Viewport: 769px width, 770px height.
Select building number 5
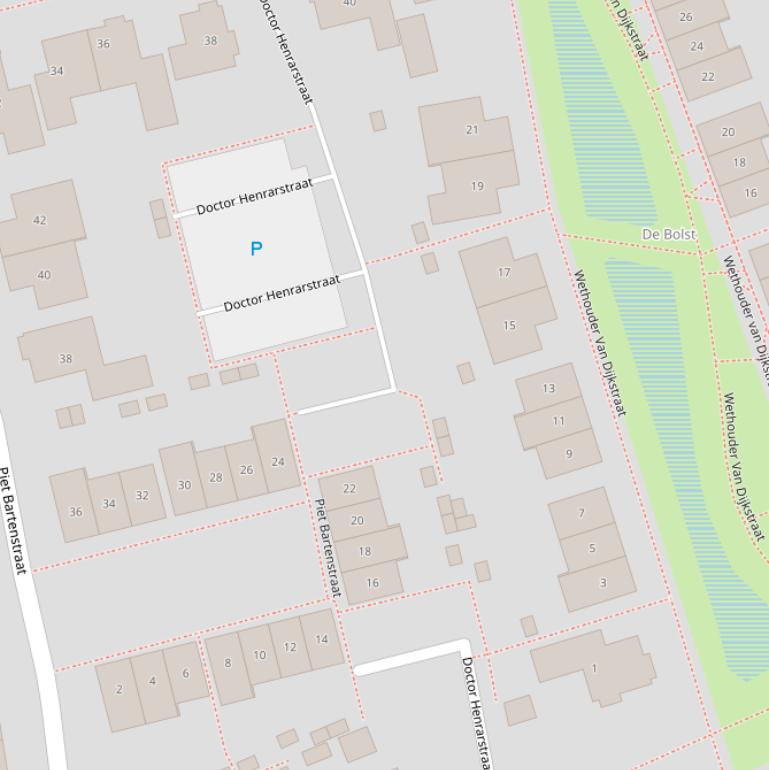pos(592,548)
